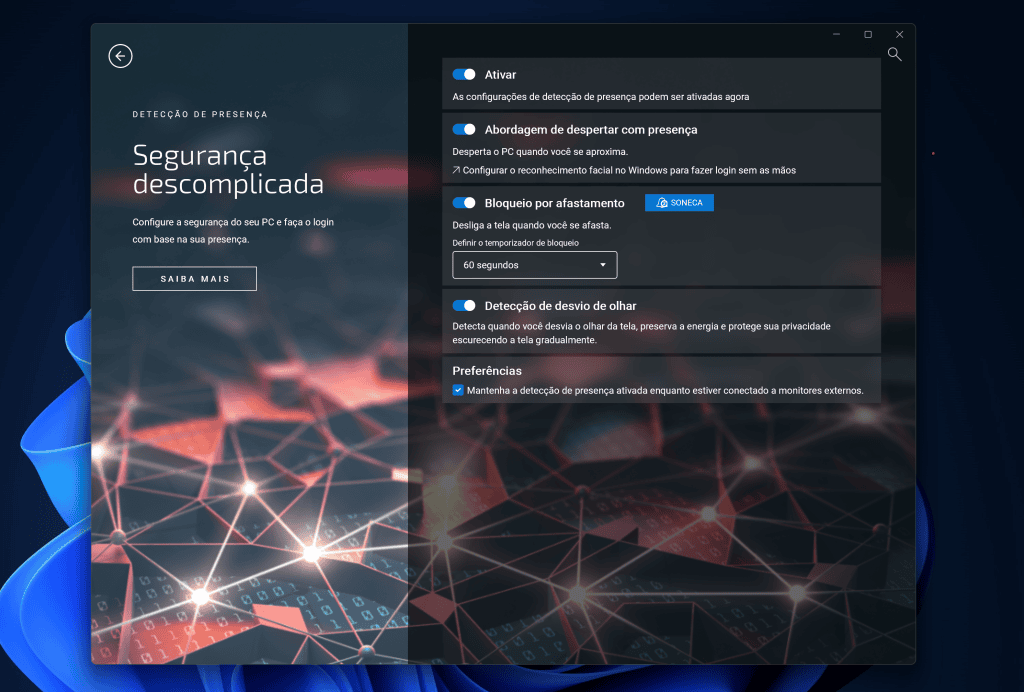This screenshot has height=692, width=1024.
Task: Click the Saiba Mais button
Action: point(195,279)
